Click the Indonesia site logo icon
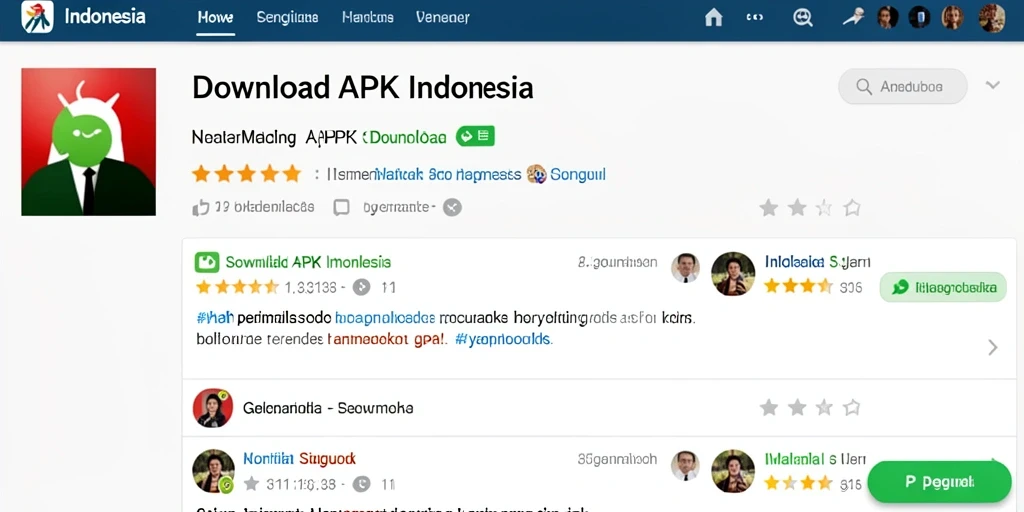Screen dimensions: 1024x512 [37, 17]
